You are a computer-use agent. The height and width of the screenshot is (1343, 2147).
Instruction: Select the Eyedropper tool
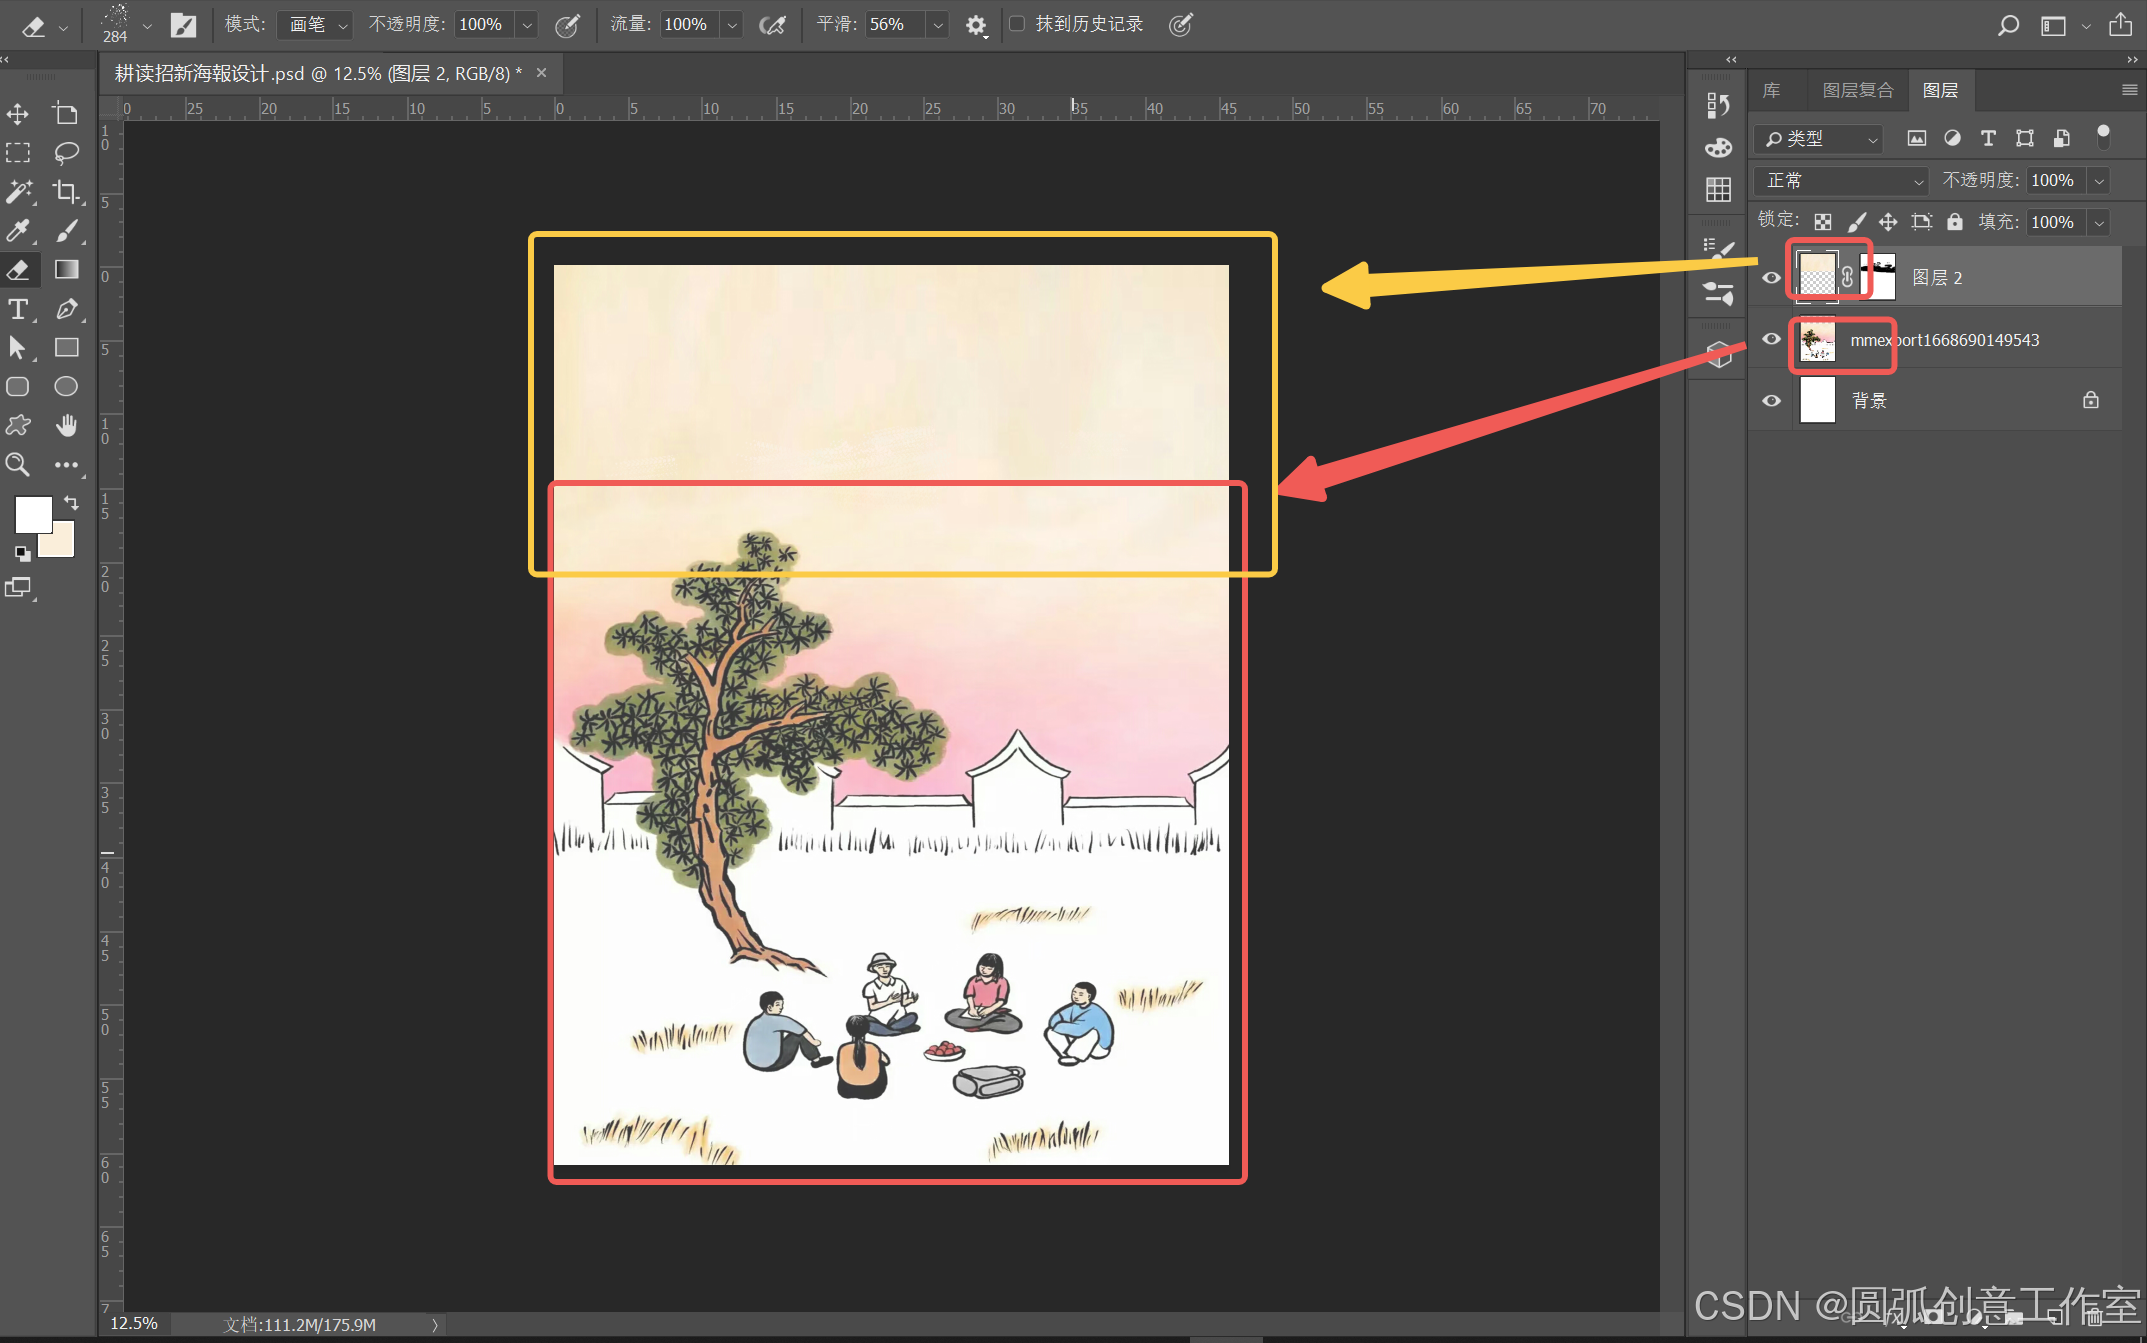click(18, 231)
